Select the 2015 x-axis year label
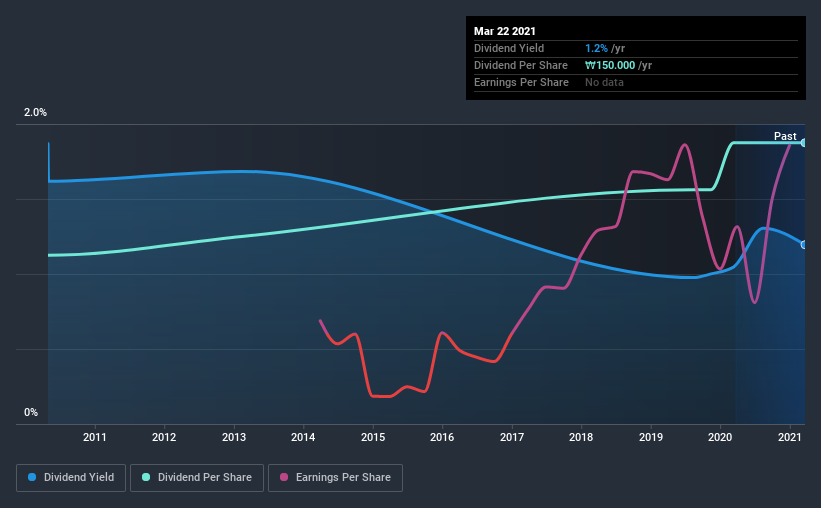Viewport: 821px width, 508px height. click(373, 437)
